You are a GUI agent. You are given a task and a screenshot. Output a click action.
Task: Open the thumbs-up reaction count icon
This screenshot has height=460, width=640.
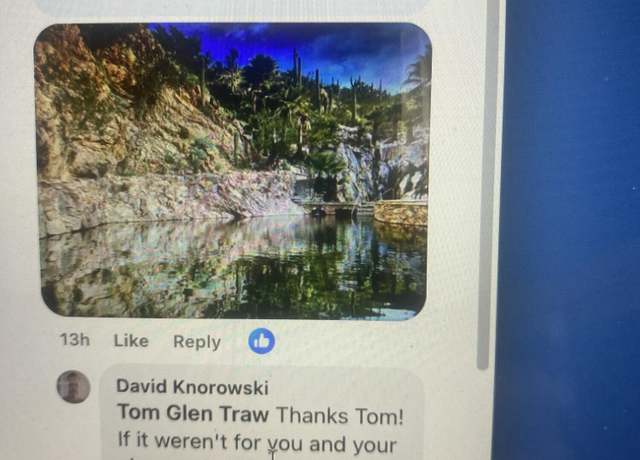click(262, 341)
